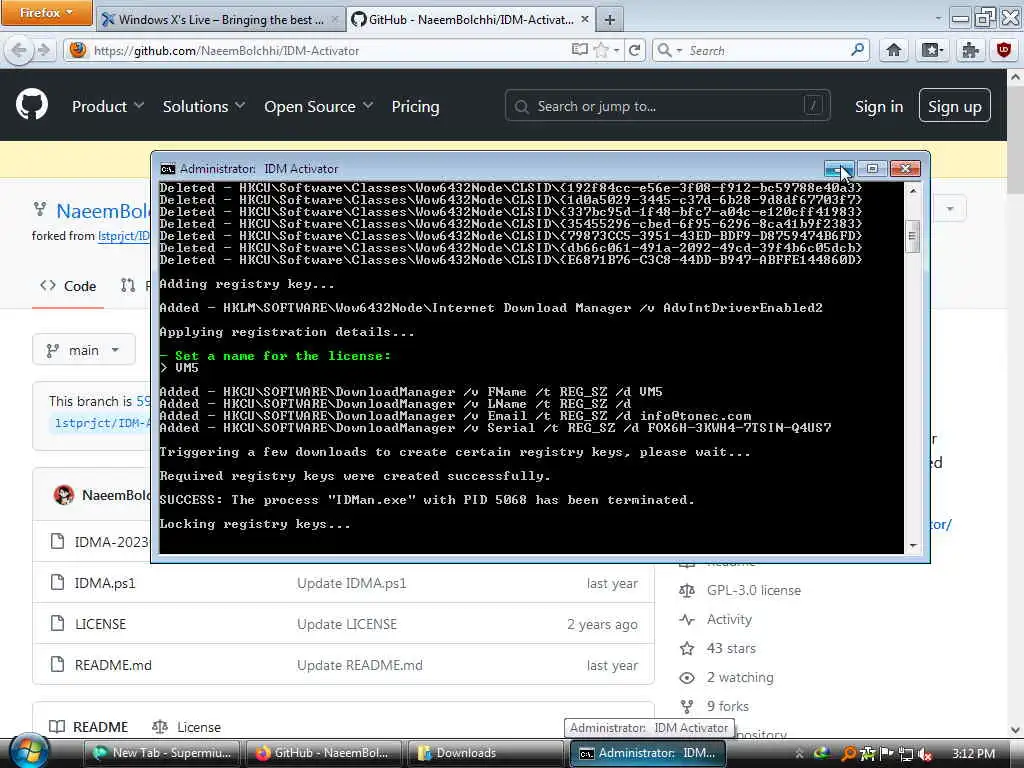Viewport: 1024px width, 768px height.
Task: Maximize the IDM Activator console window
Action: coord(872,169)
